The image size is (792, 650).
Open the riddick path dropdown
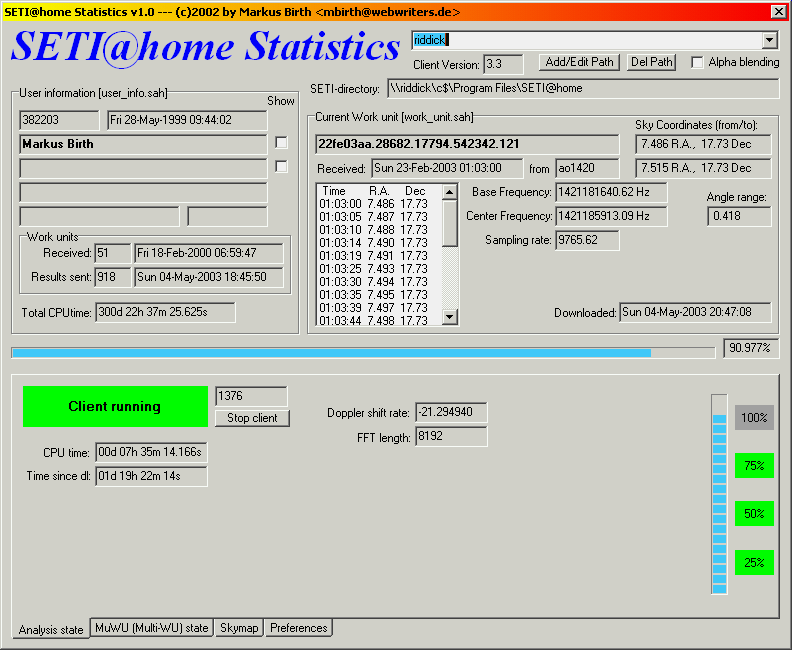pyautogui.click(x=769, y=40)
